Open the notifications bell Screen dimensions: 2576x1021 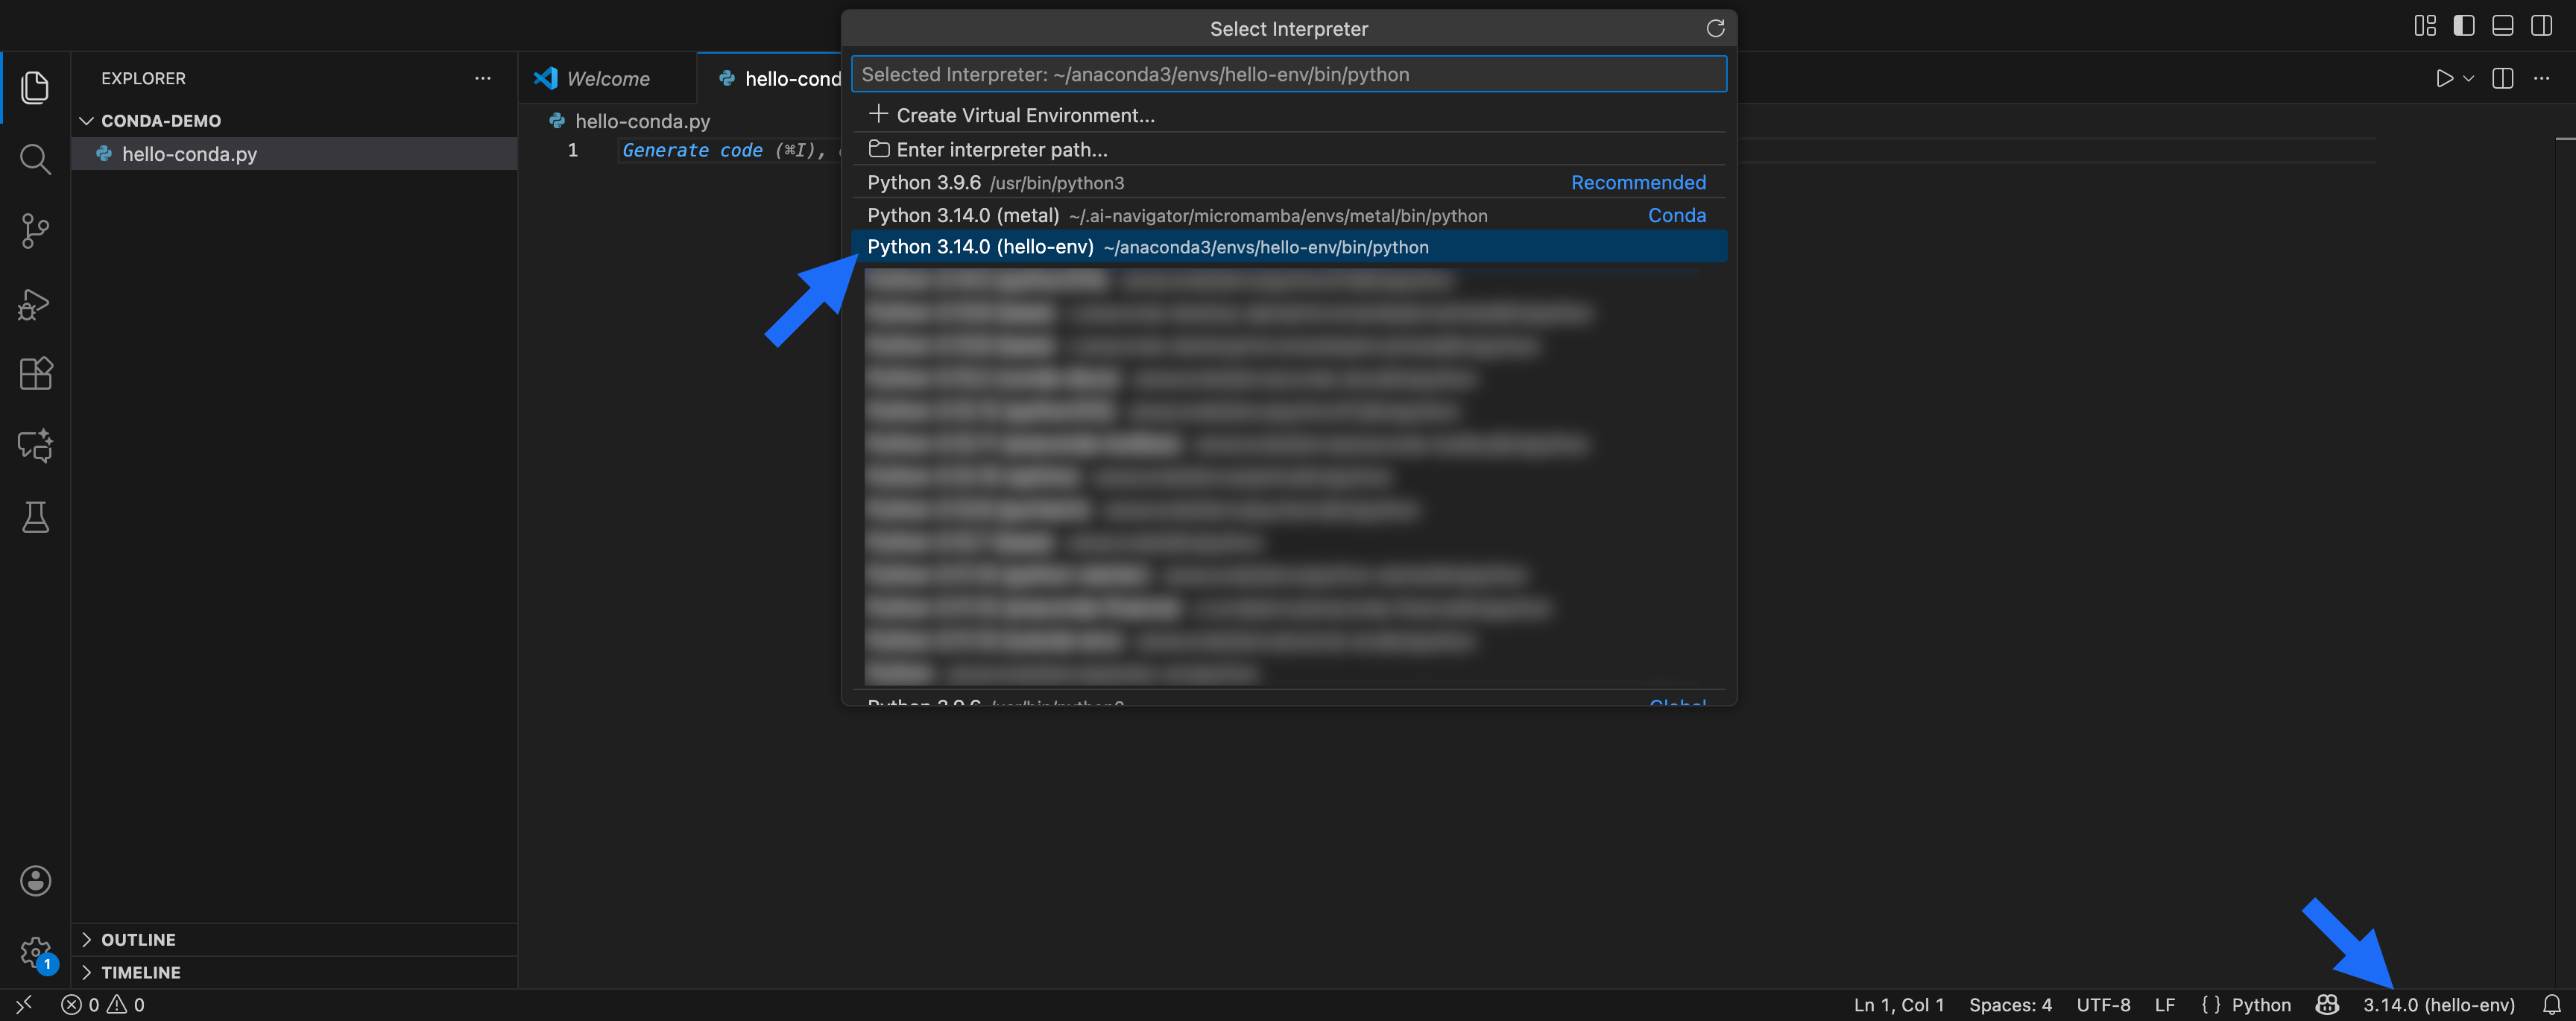coord(2552,1005)
